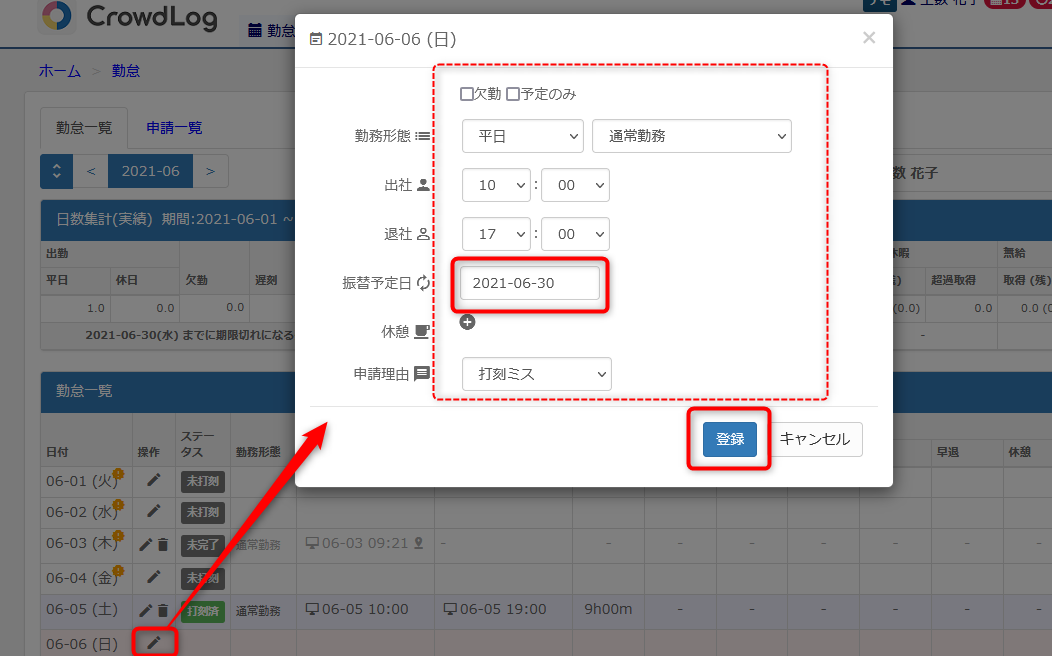Open the 出社 hour dropdown showing 10
This screenshot has height=656, width=1052.
(x=496, y=185)
